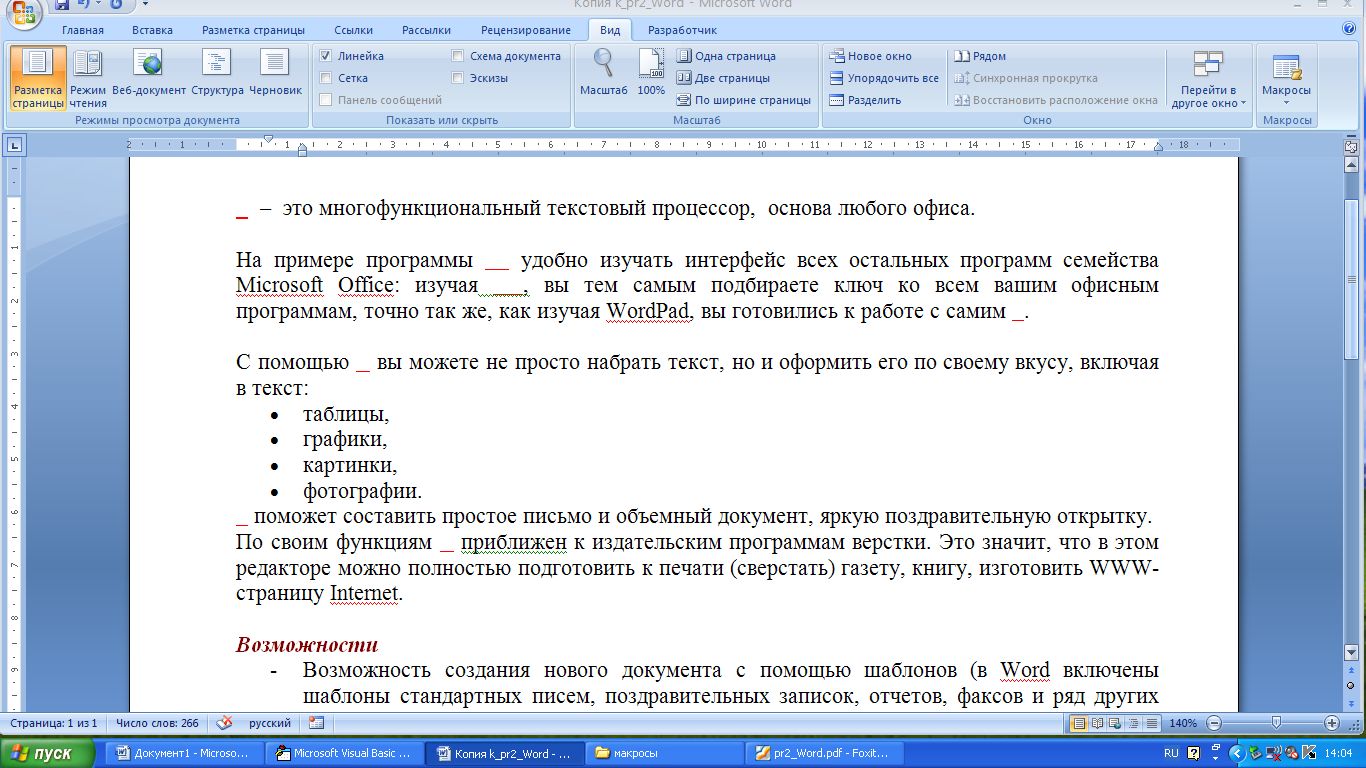Click the zoom slider handle
1366x768 pixels.
[x=1276, y=723]
